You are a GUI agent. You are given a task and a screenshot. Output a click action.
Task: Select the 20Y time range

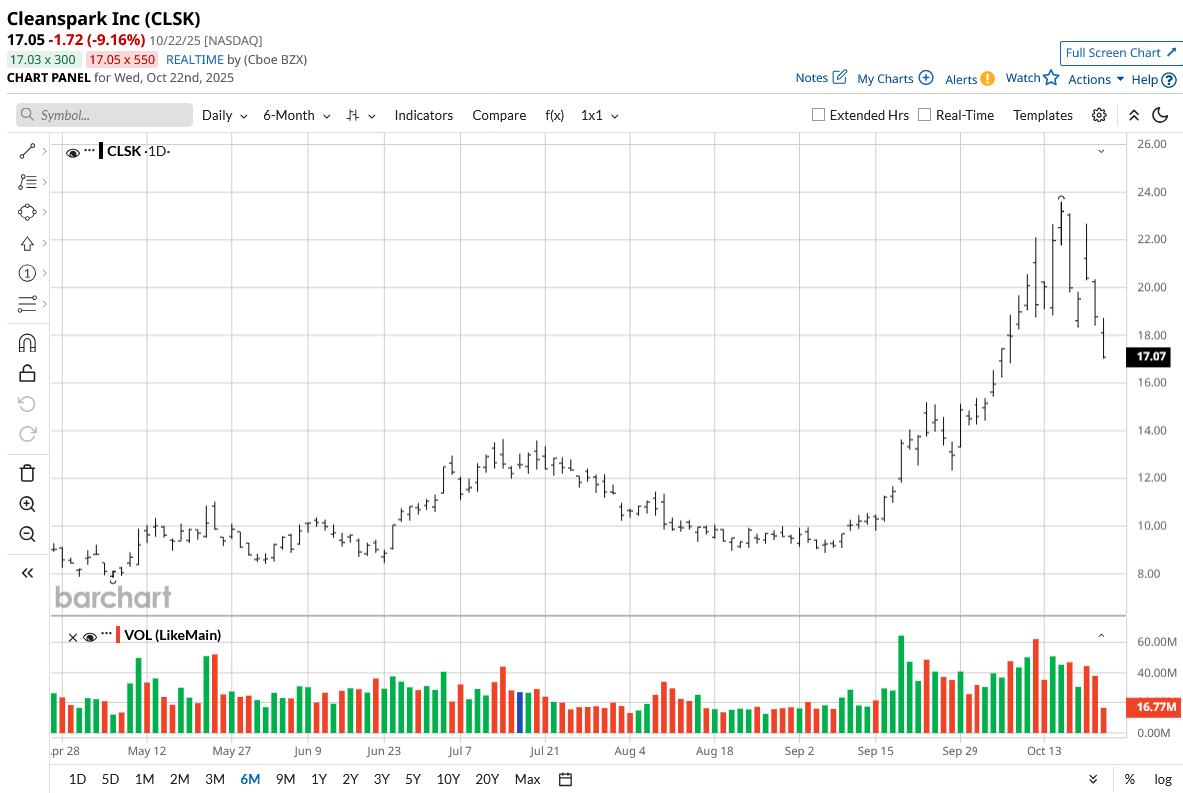click(487, 779)
